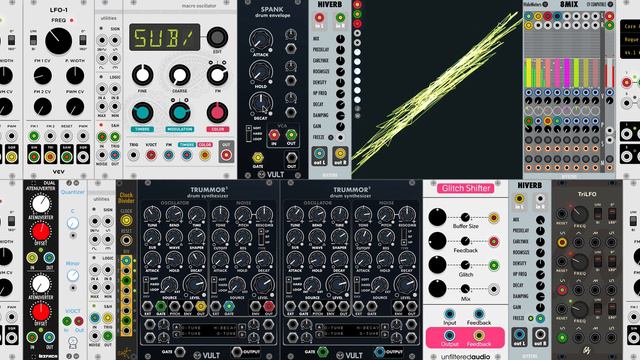This screenshot has width=640, height=360.
Task: Click the yellow GATE jack on SPANK
Action: (258, 157)
